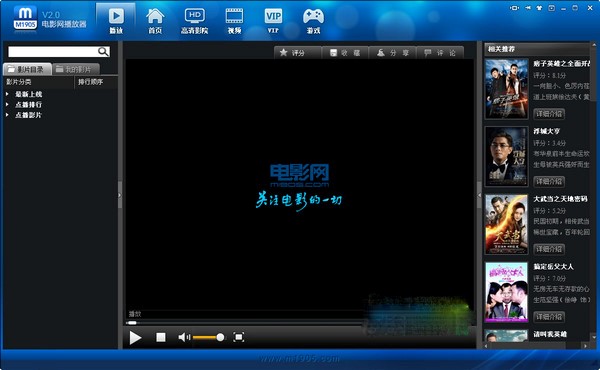Mute audio via the speaker icon
The image size is (600, 370).
(x=184, y=337)
